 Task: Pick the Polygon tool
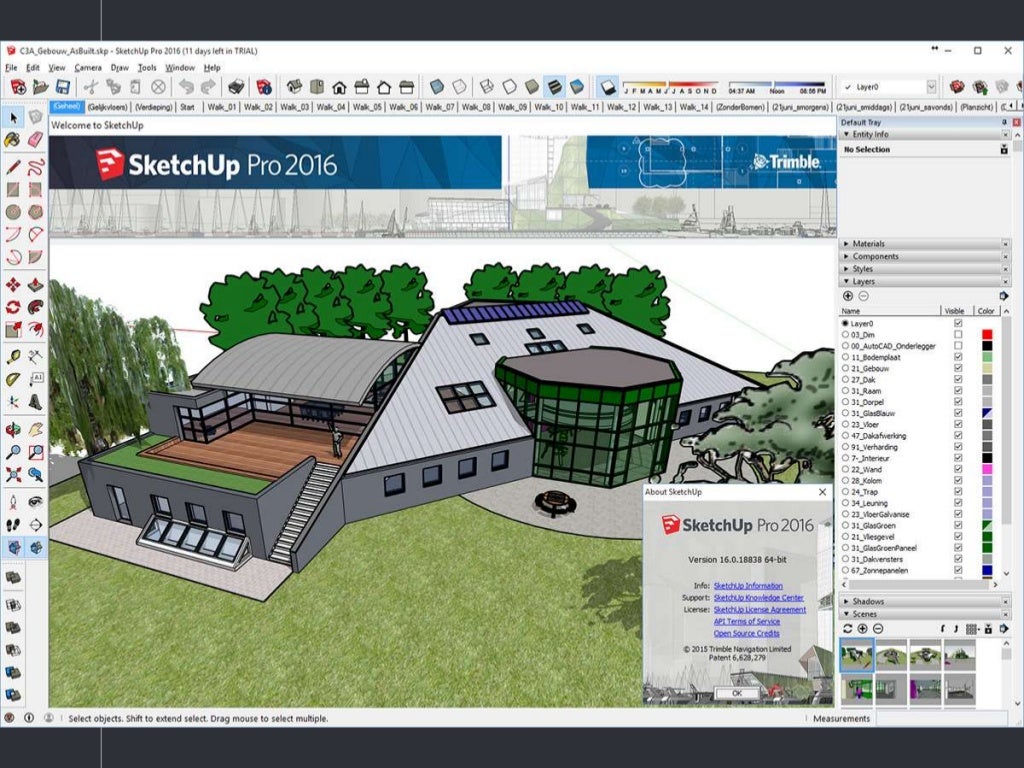tap(35, 212)
